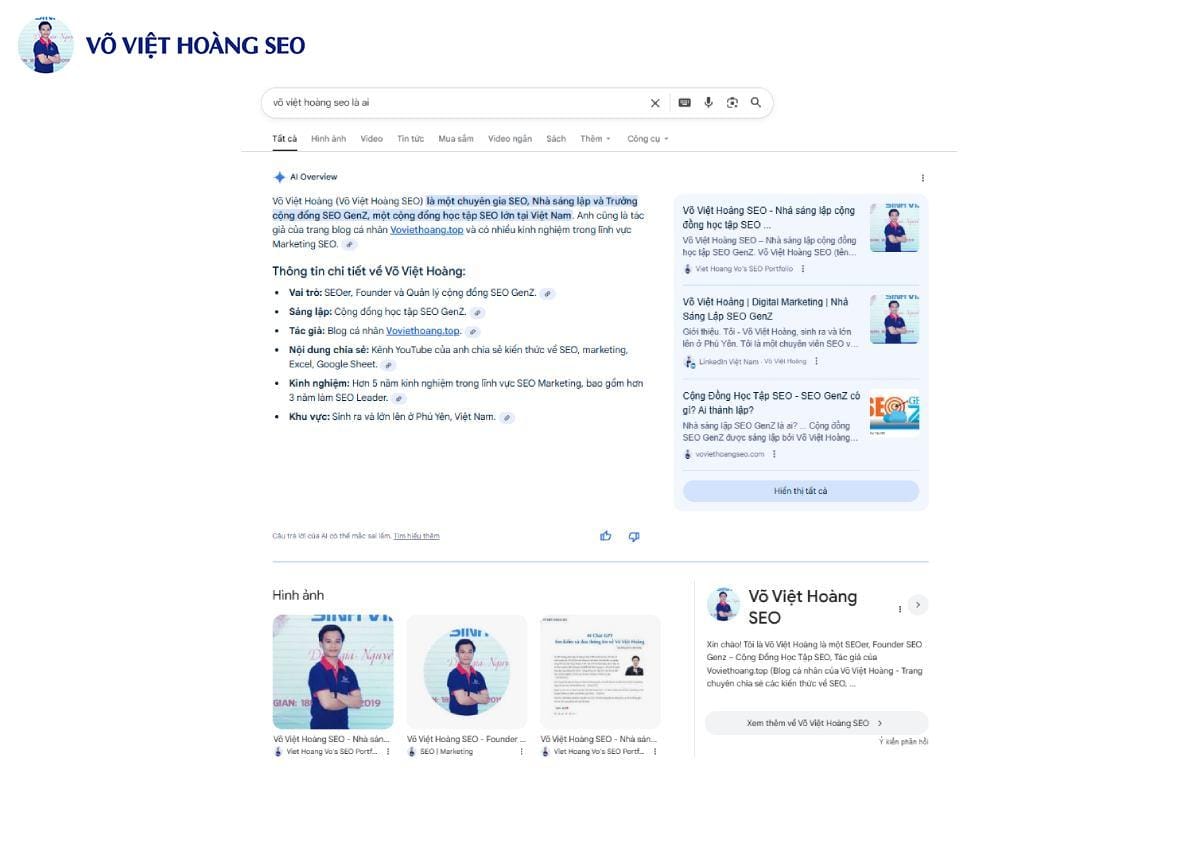Click Xem thêm về Võ Việt Hoàng SEO
This screenshot has height=847, width=1200.
click(815, 723)
